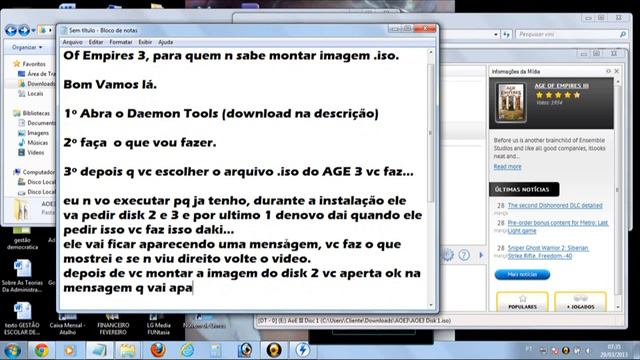Open Windows Explorer from the taskbar
The height and width of the screenshot is (360, 640).
[x=127, y=350]
